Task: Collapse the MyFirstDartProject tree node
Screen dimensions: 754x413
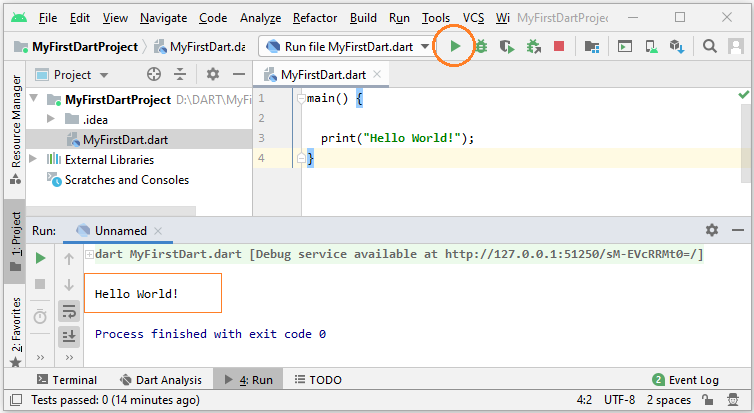Action: [34, 99]
